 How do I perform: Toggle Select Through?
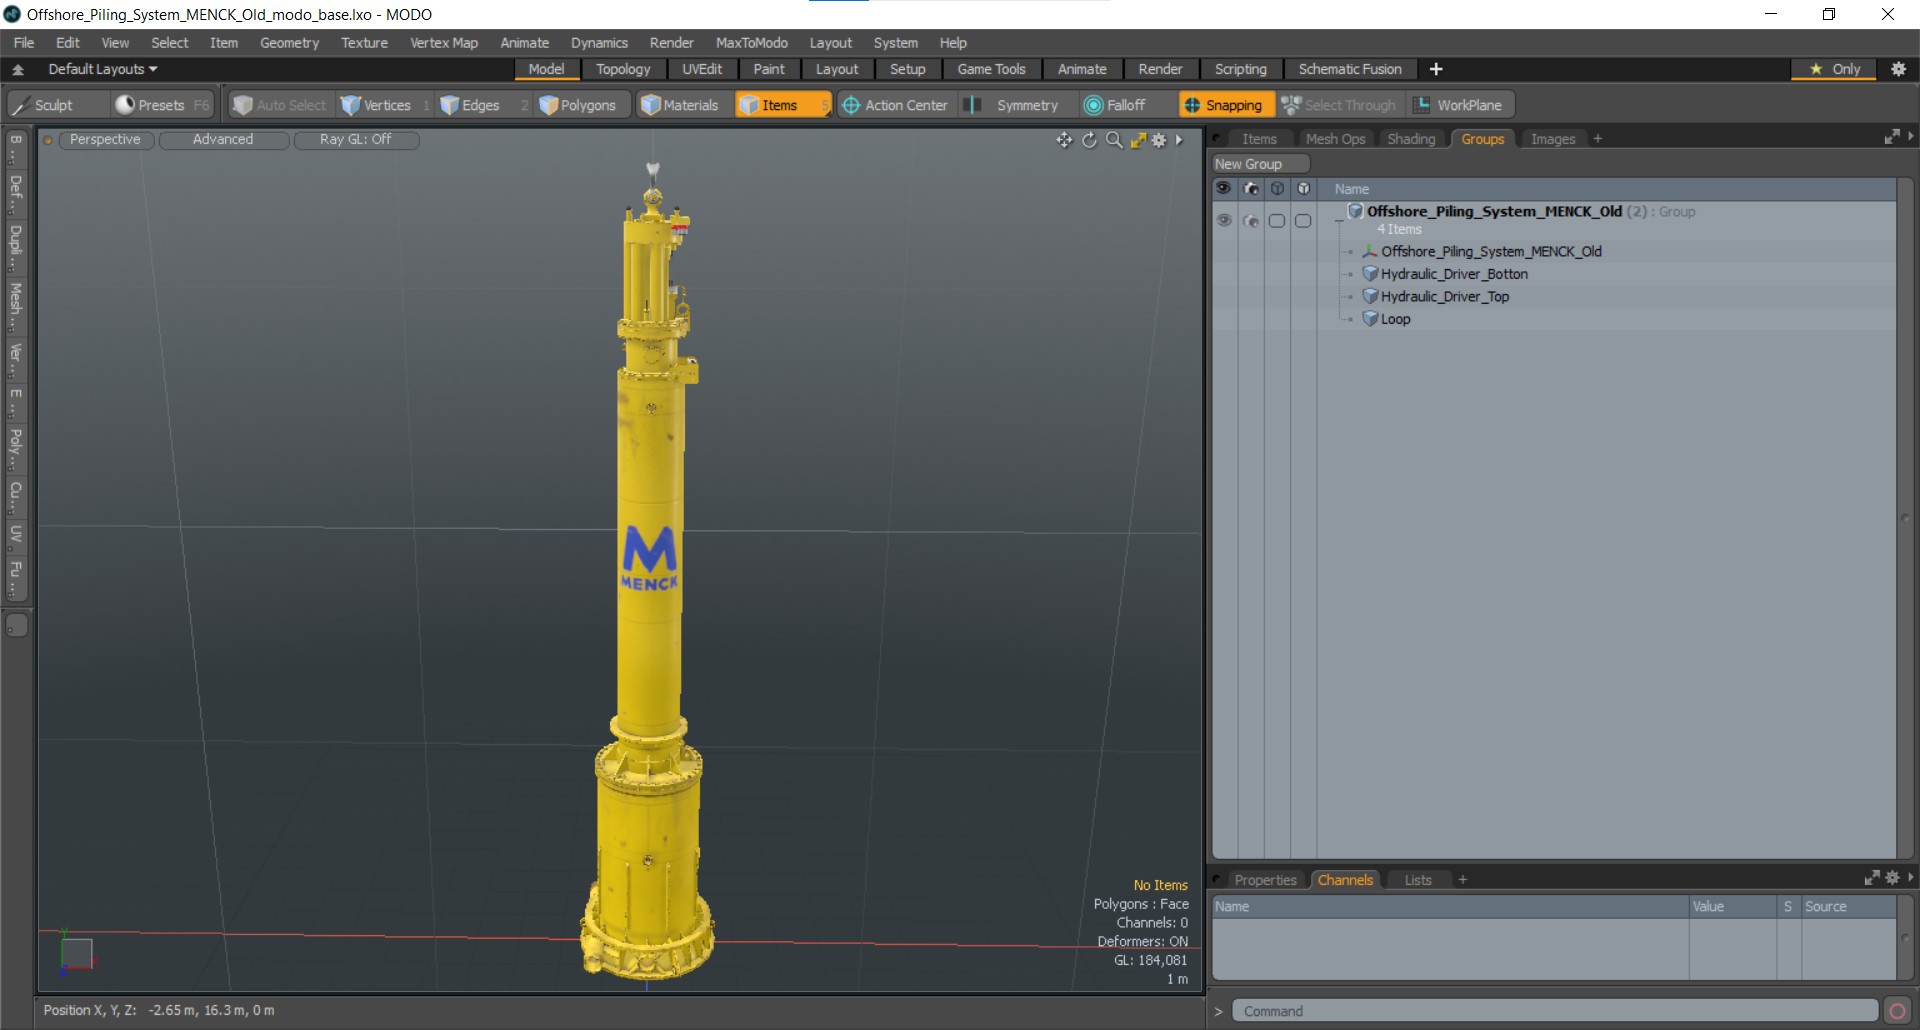[x=1340, y=105]
